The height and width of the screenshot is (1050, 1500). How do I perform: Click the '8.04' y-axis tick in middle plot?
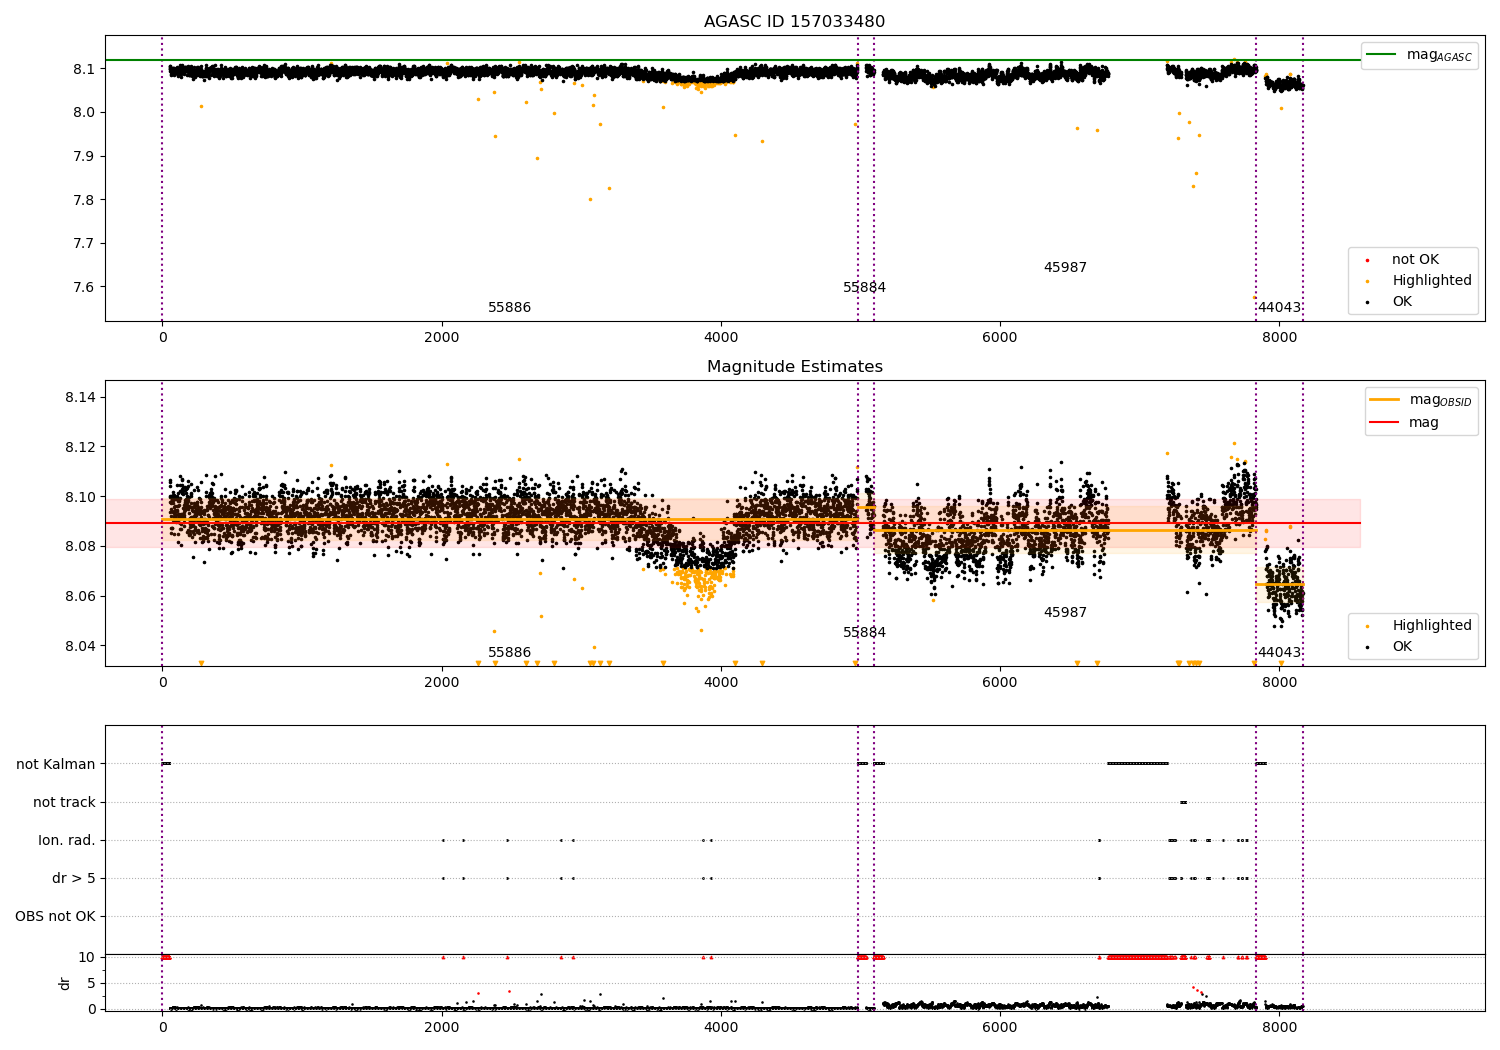click(x=80, y=647)
